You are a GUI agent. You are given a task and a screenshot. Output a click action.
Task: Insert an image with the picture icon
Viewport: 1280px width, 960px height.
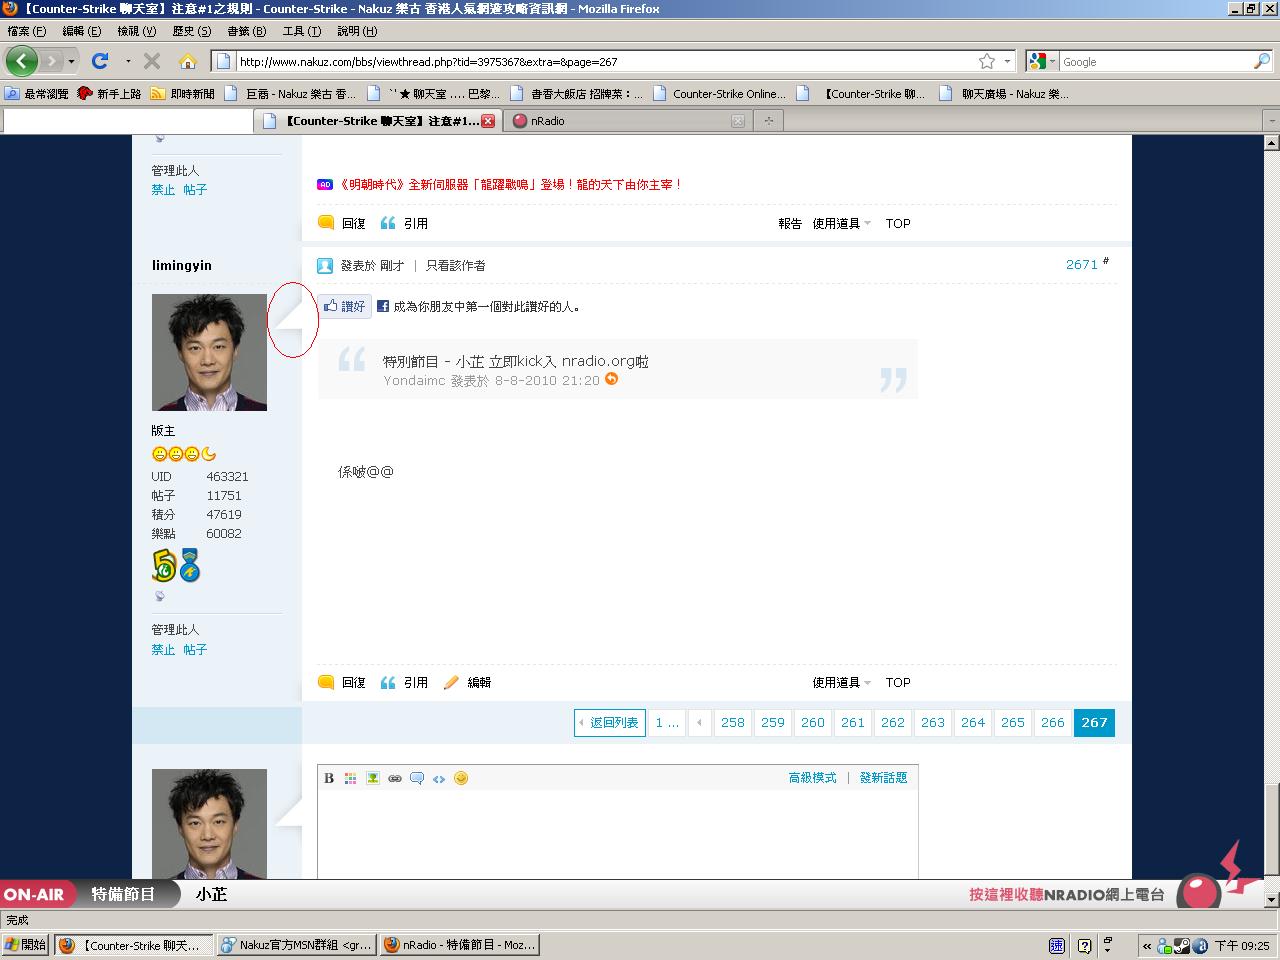pos(372,778)
